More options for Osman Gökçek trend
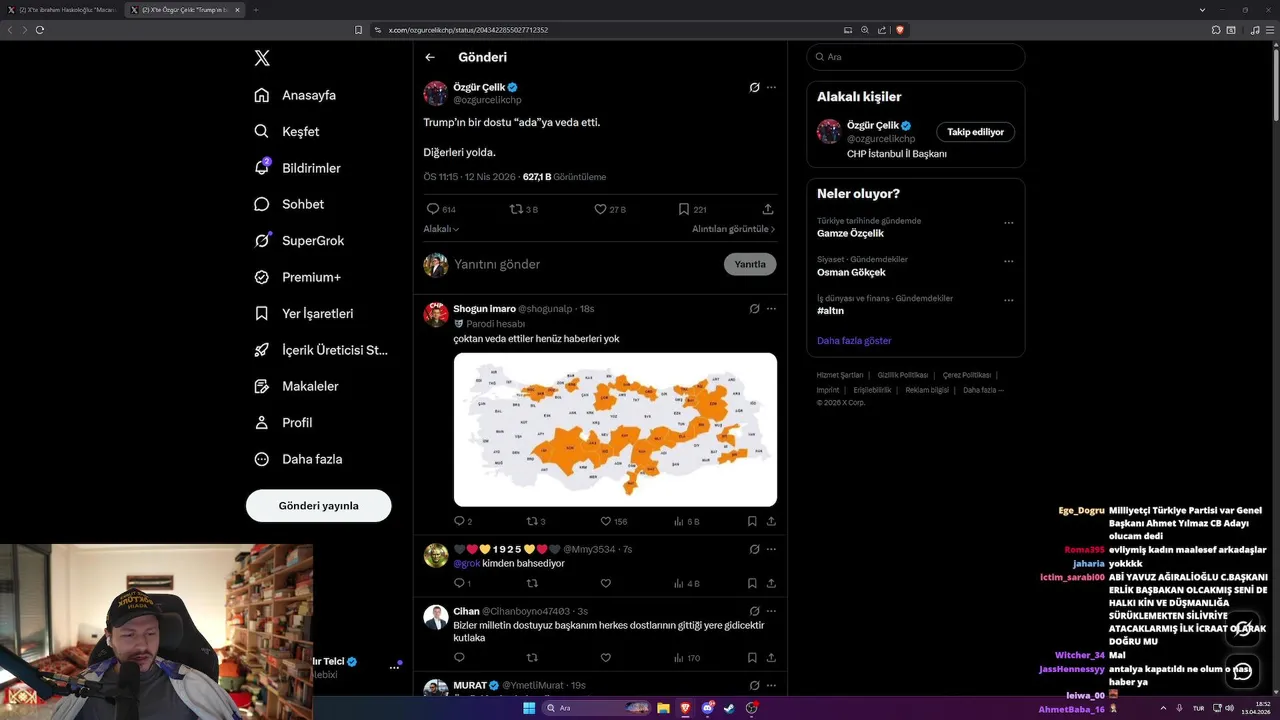 [x=1008, y=261]
